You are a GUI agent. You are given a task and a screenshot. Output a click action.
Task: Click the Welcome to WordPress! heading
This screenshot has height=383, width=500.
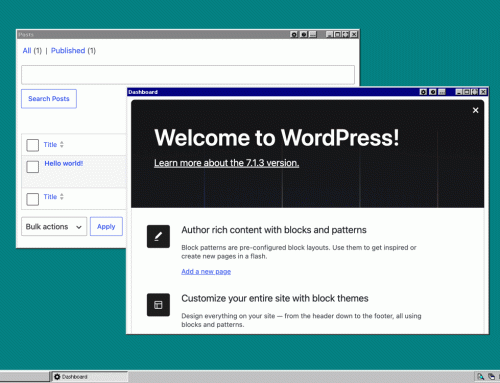pos(277,138)
